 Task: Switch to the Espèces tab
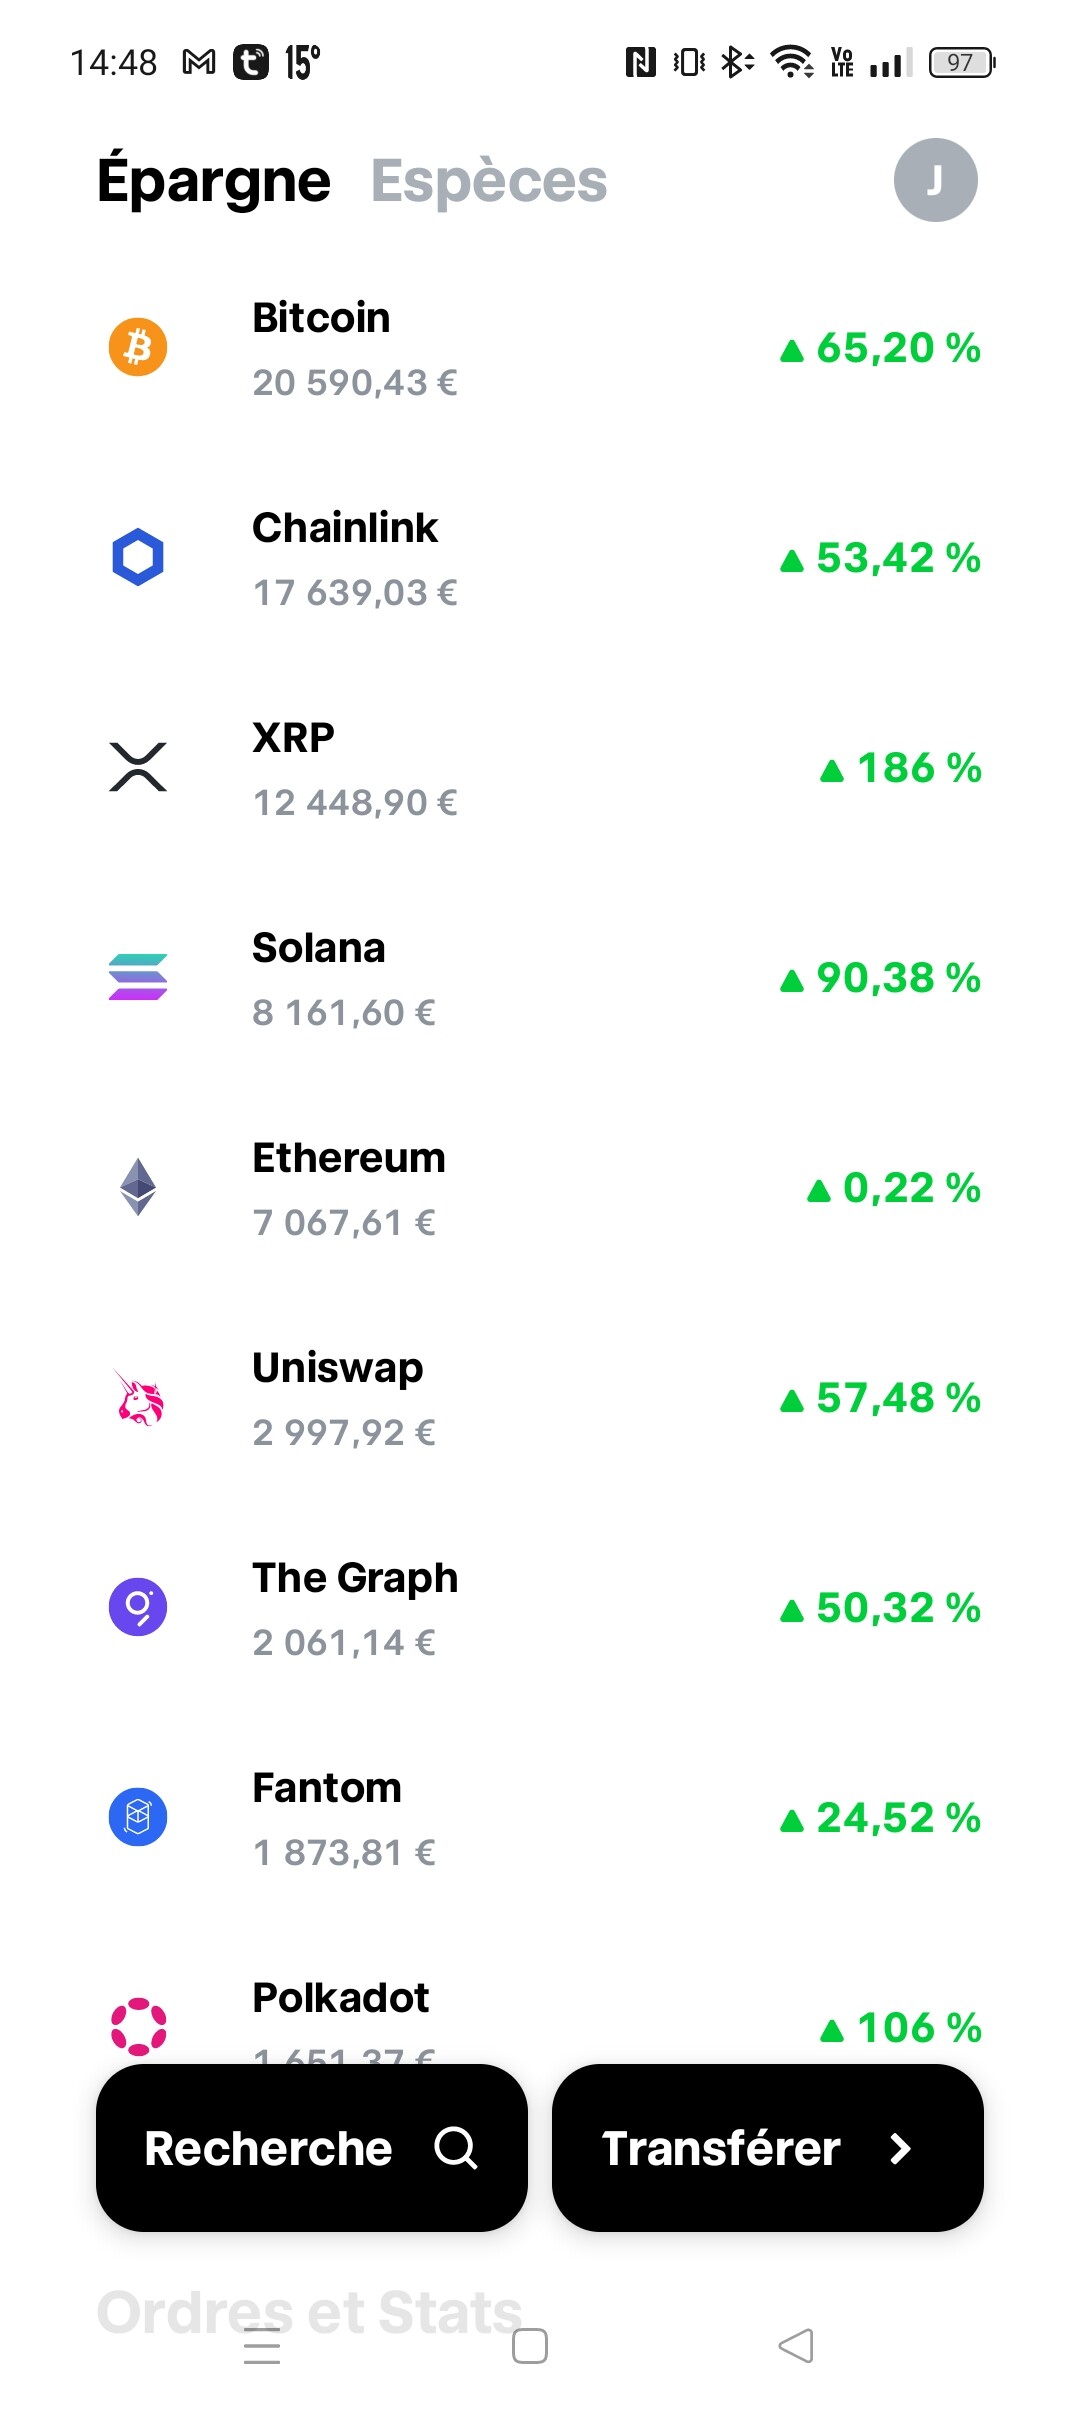(x=489, y=181)
